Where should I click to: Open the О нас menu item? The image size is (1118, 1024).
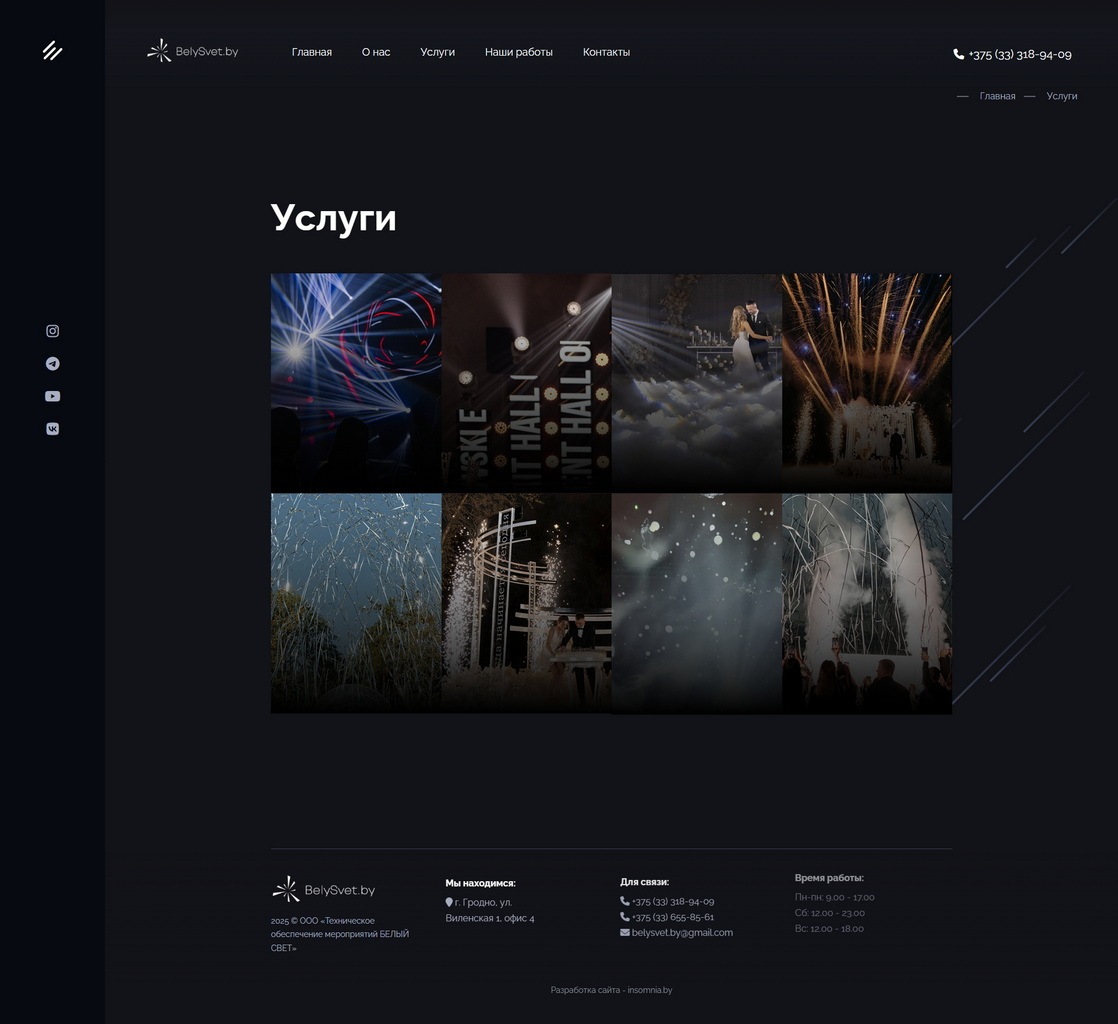pyautogui.click(x=376, y=52)
